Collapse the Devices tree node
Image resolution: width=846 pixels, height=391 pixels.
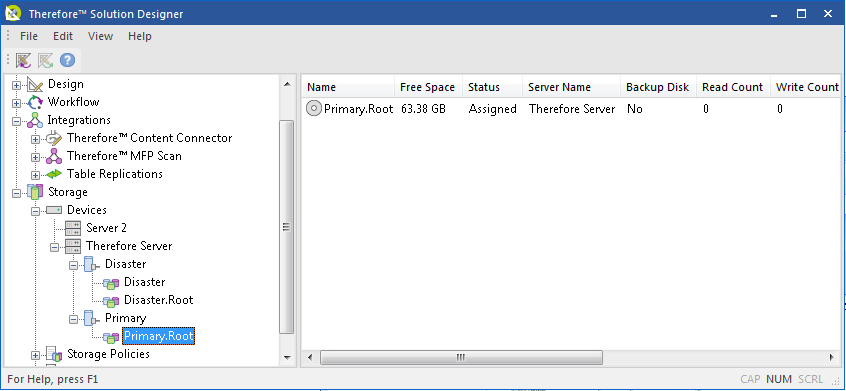[x=36, y=211]
